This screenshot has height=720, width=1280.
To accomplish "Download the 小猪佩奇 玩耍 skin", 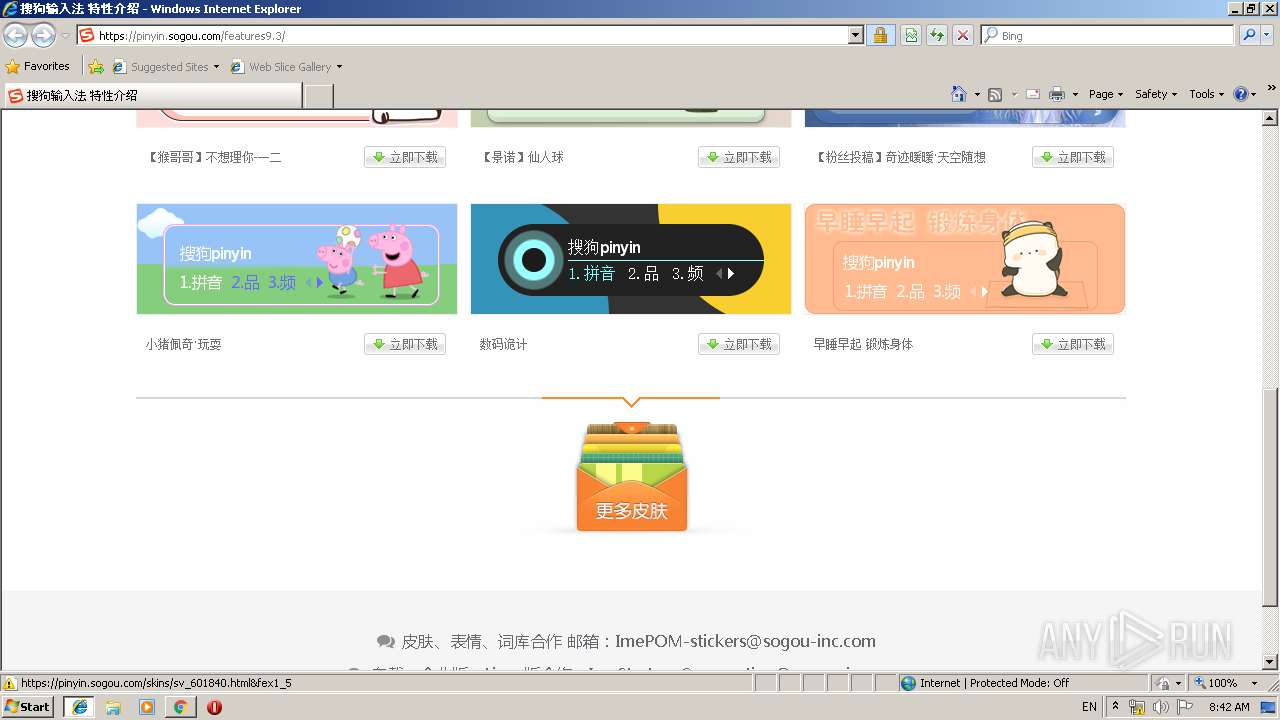I will (405, 344).
